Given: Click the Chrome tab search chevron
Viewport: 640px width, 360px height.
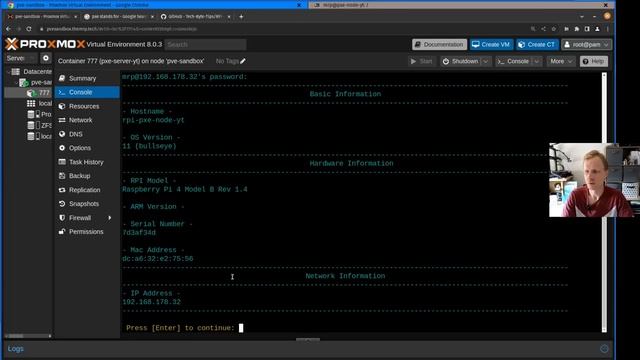Looking at the screenshot, I should pyautogui.click(x=582, y=17).
